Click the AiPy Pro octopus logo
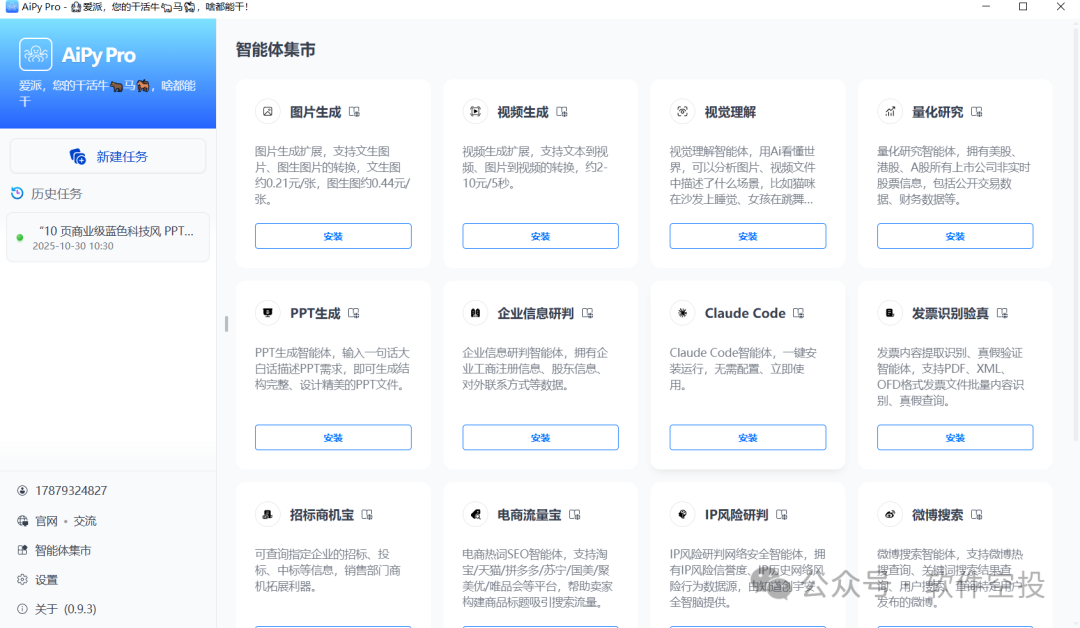The image size is (1080, 628). pyautogui.click(x=35, y=54)
